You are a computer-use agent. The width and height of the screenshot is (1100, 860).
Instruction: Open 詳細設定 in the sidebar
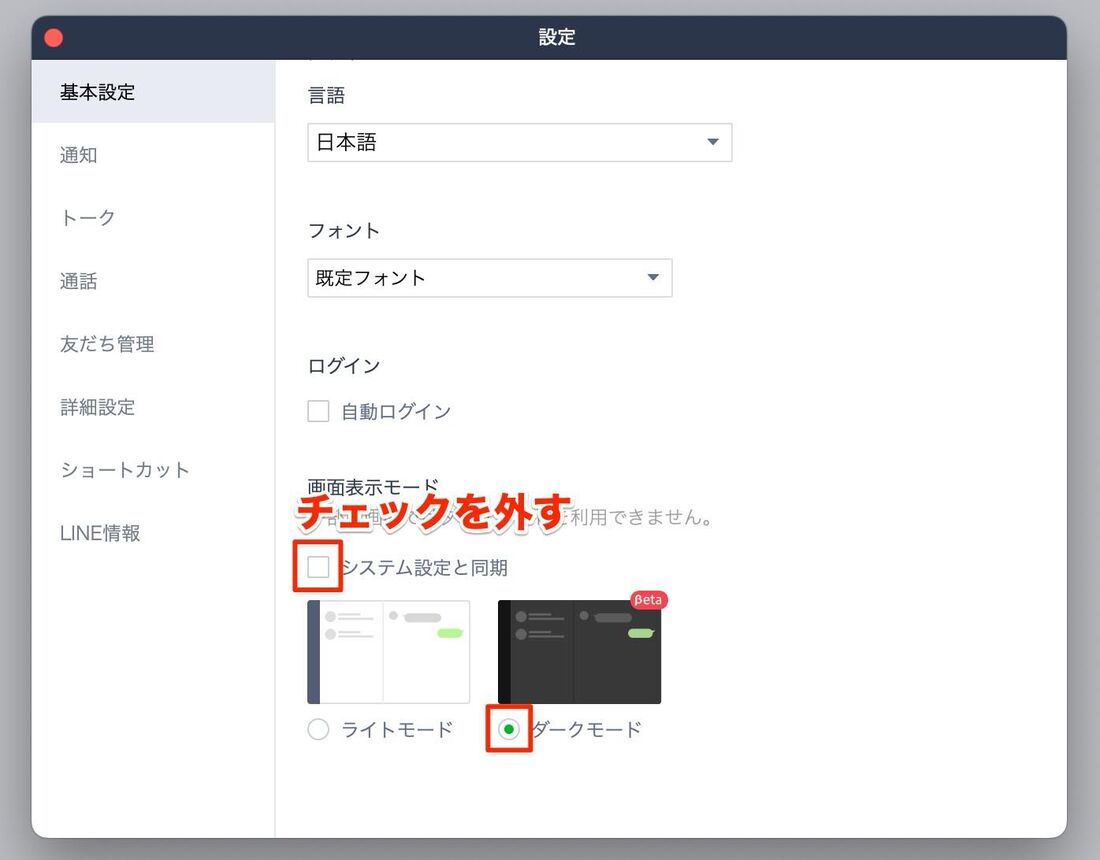pyautogui.click(x=97, y=407)
